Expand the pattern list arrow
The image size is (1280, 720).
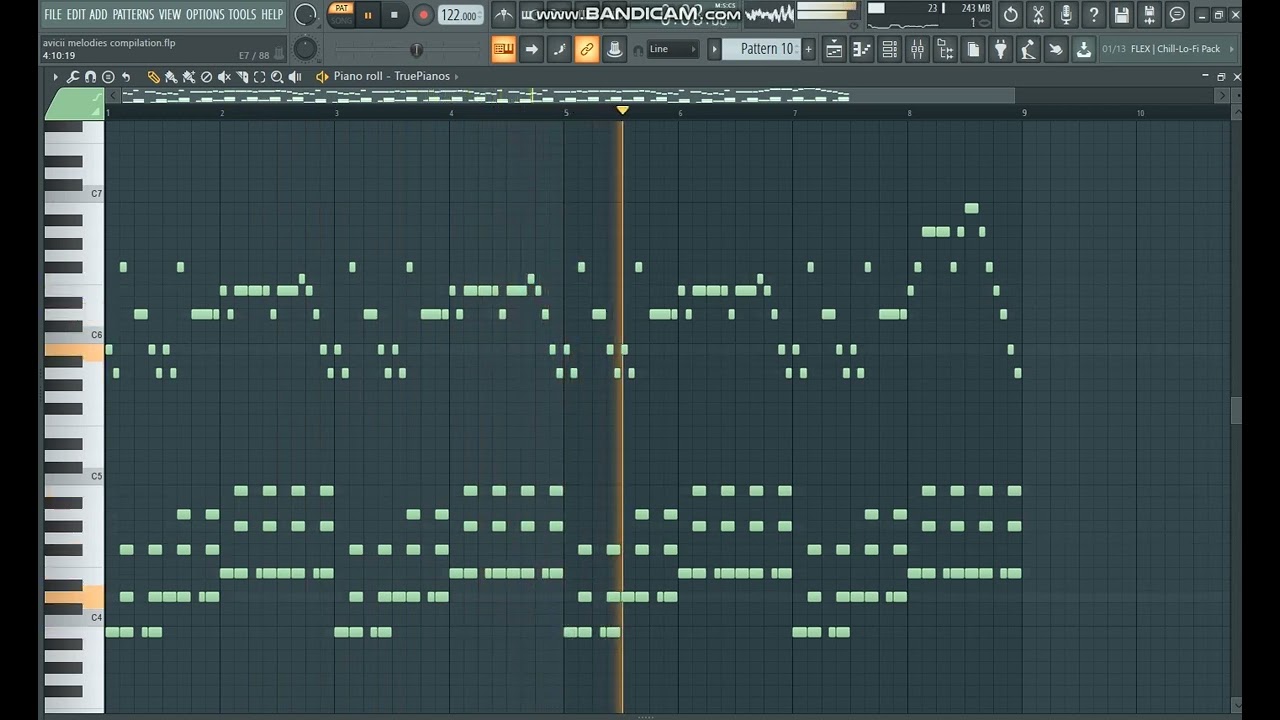[x=714, y=49]
